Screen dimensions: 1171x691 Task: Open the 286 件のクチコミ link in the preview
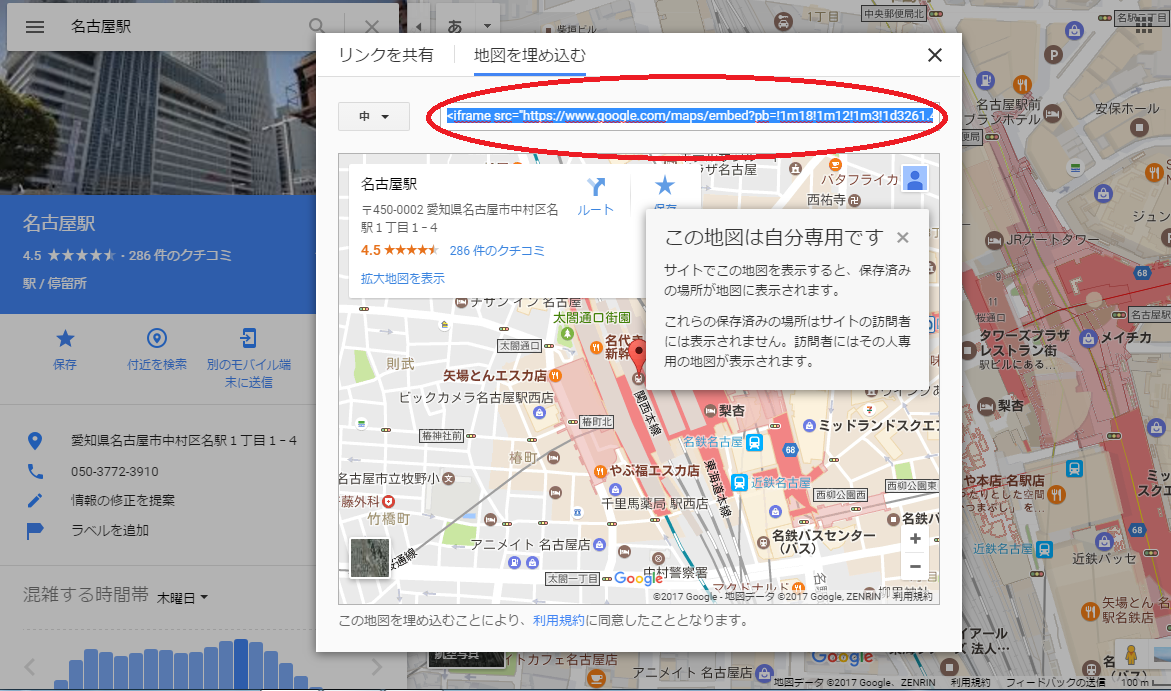tap(497, 251)
